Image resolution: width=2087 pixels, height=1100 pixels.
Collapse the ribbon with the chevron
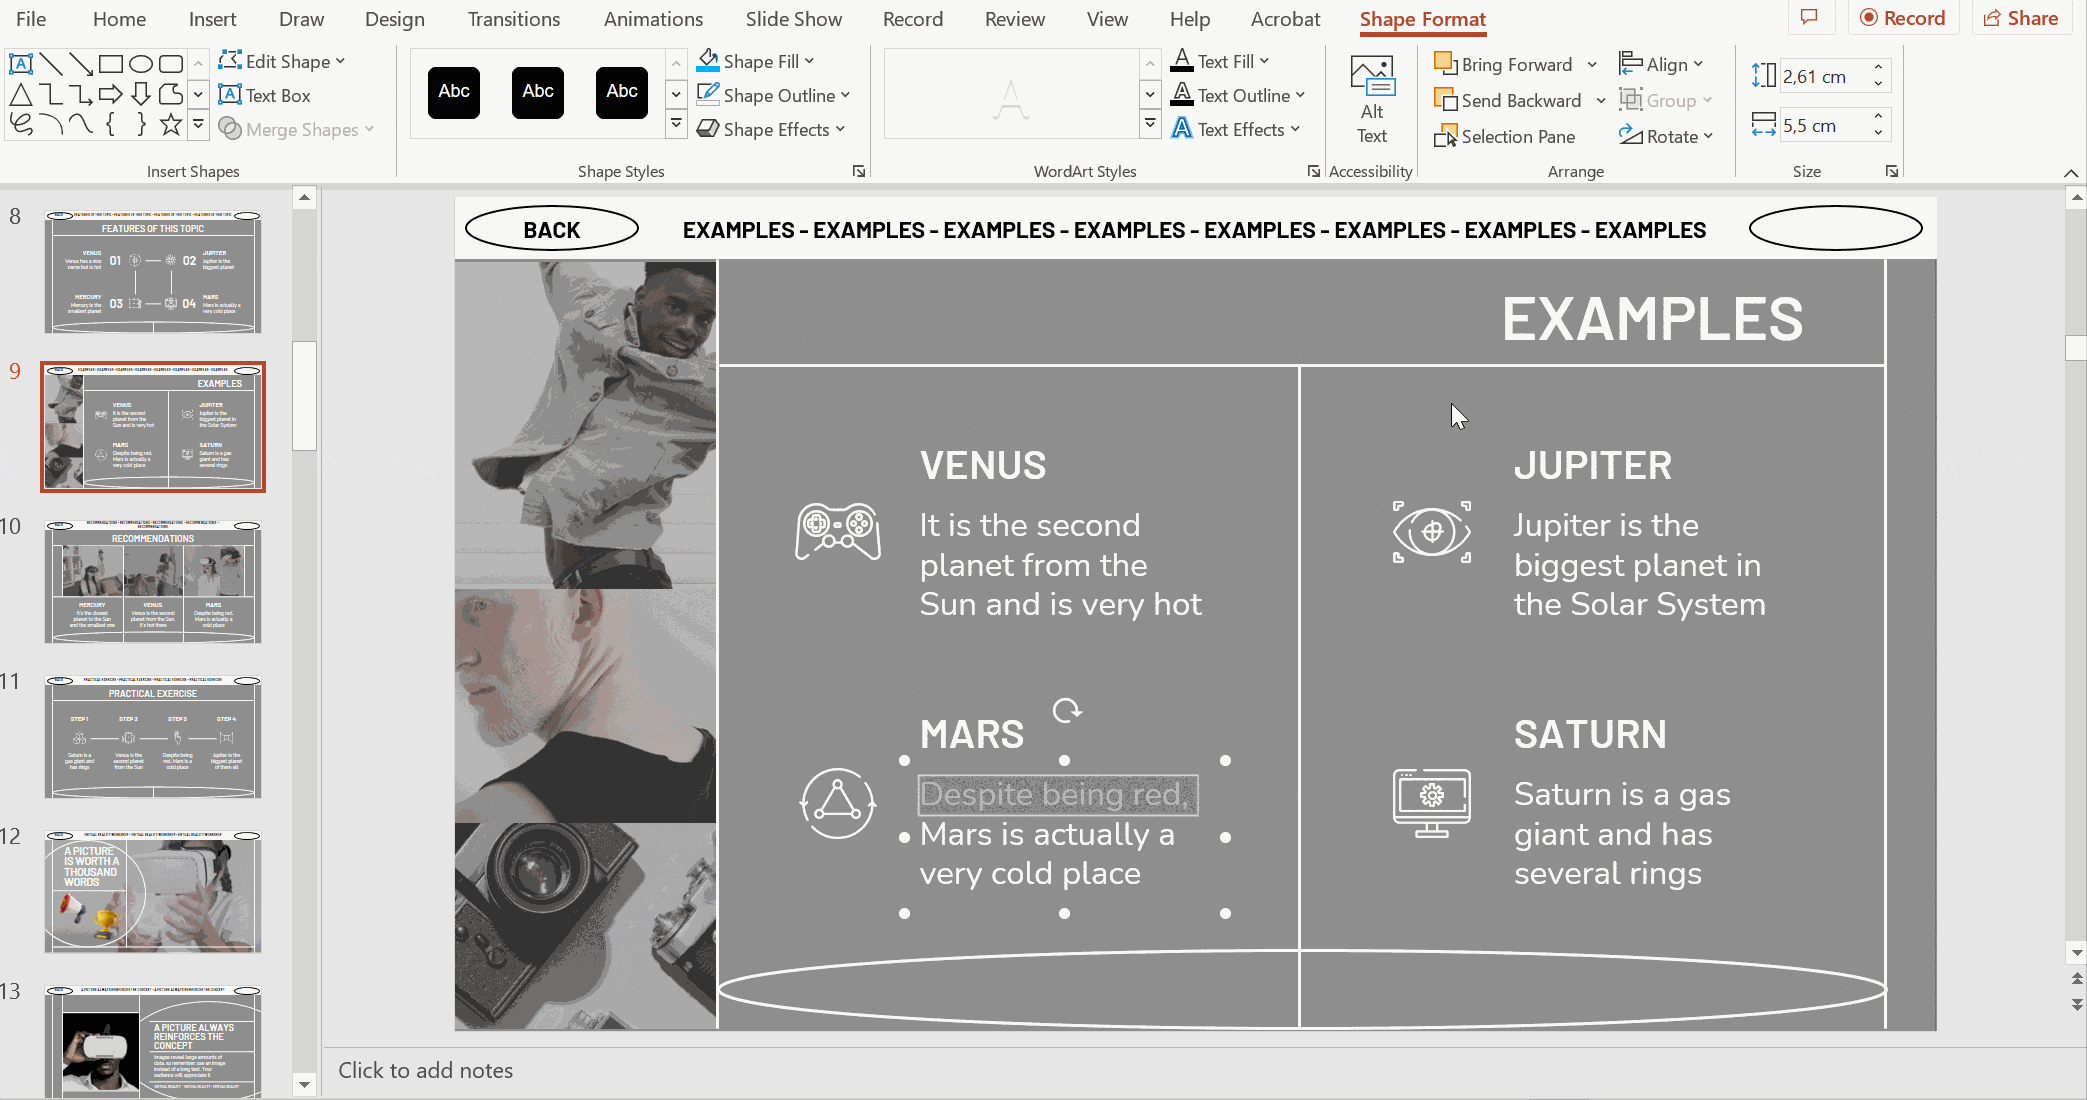click(x=2071, y=173)
